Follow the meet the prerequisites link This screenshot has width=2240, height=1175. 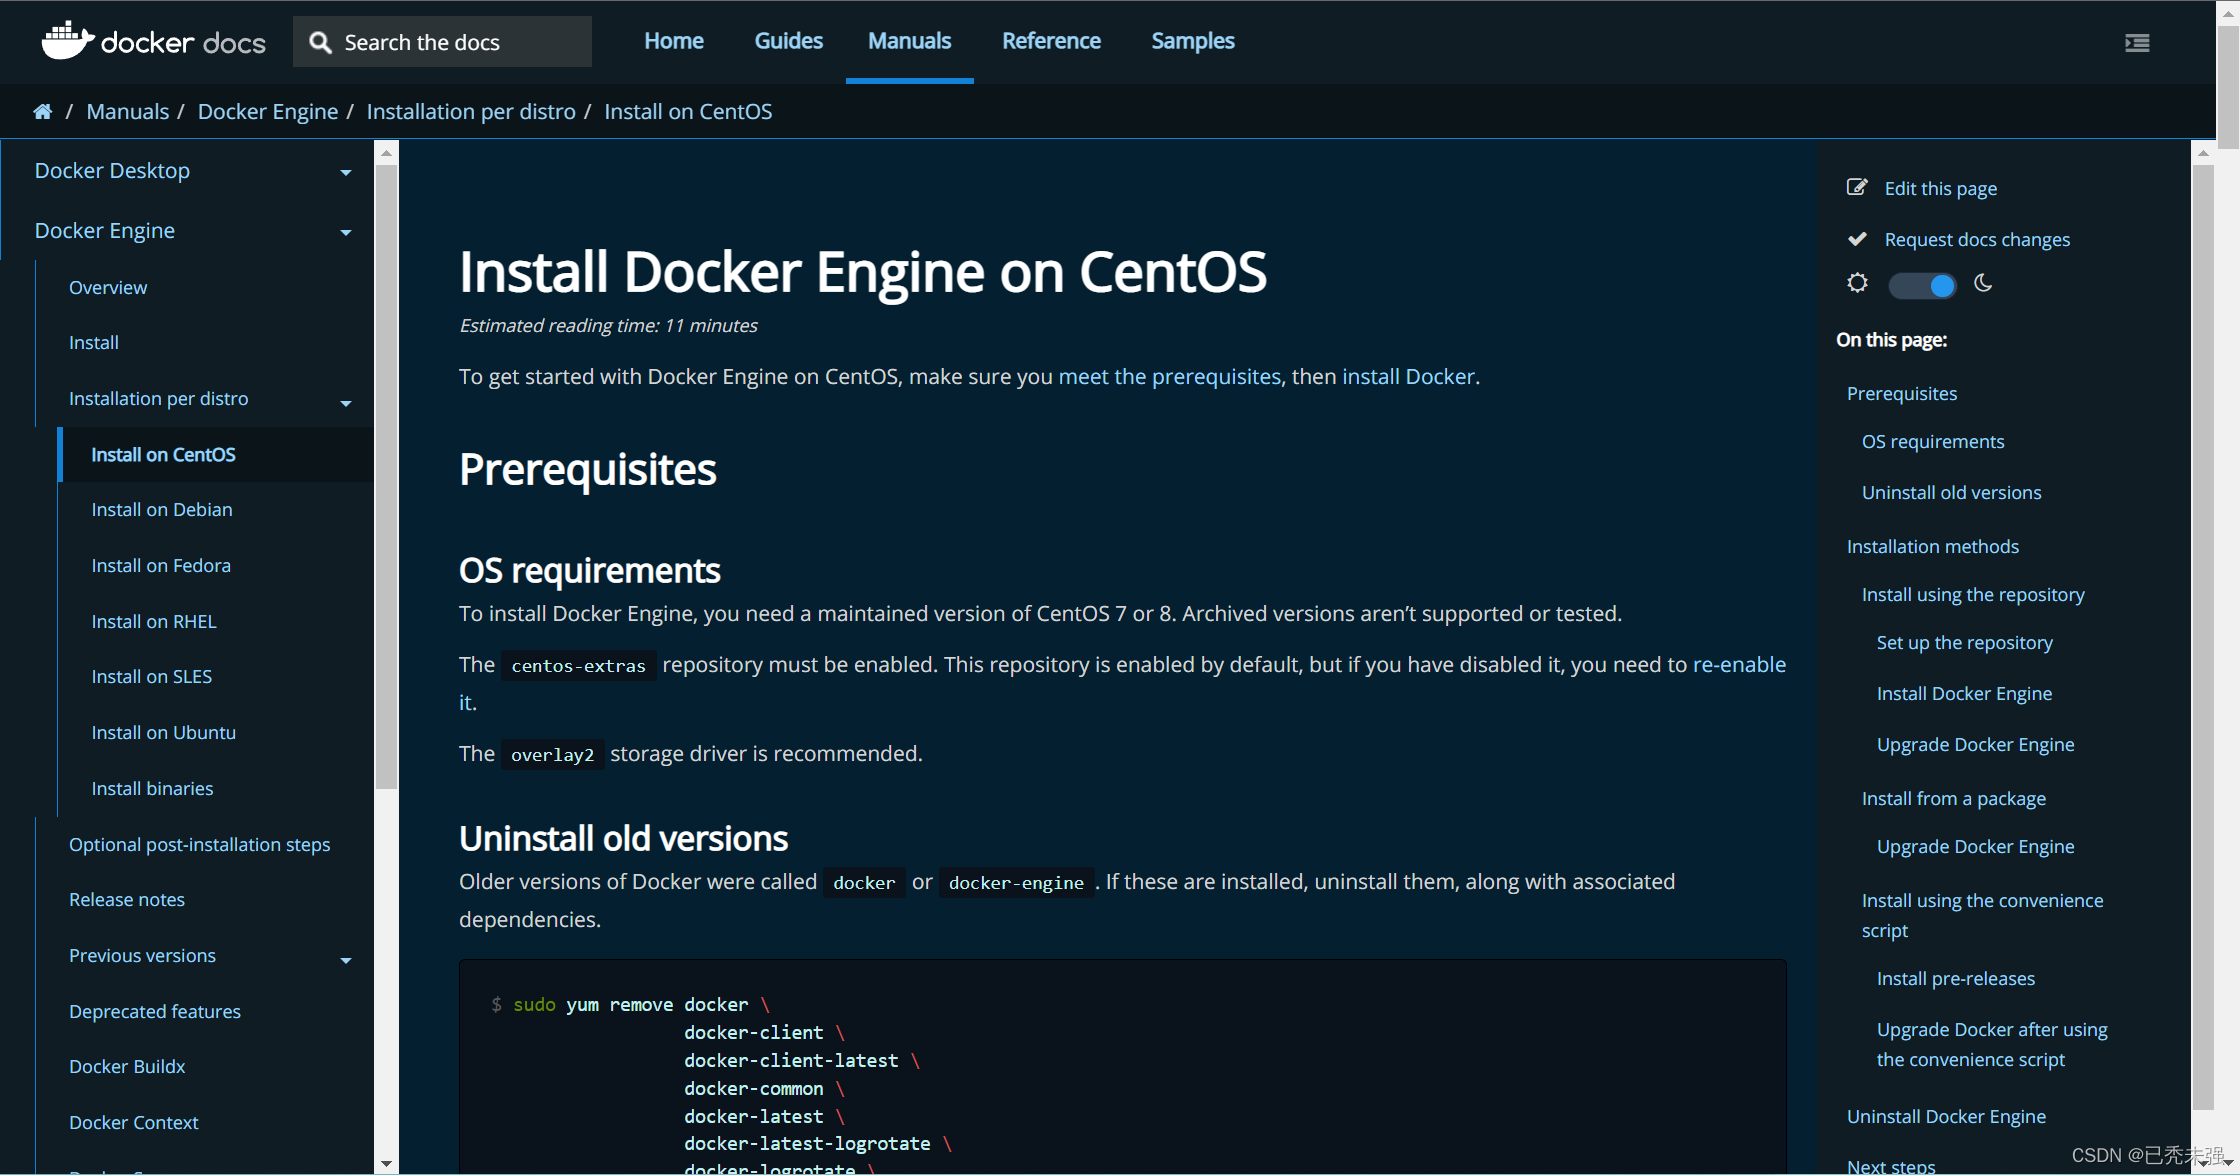click(1169, 376)
